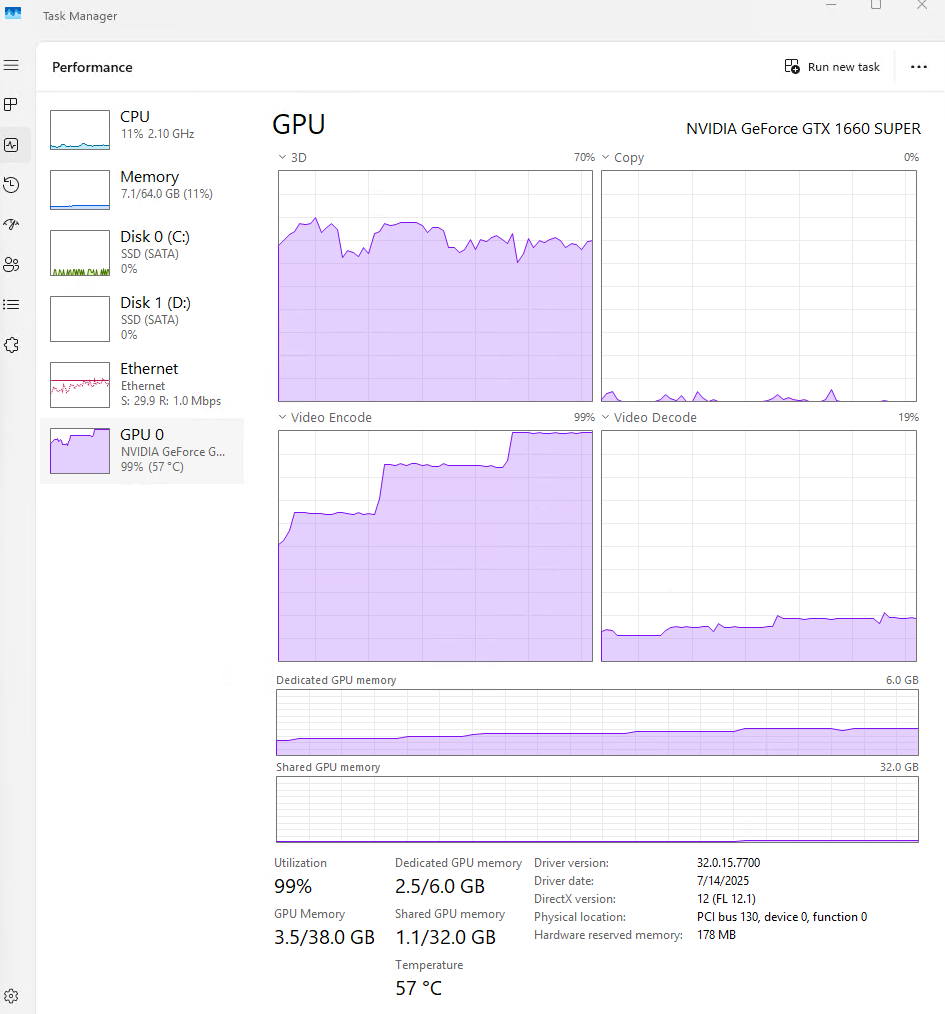Click the 178 MB reserved memory value

coord(716,934)
